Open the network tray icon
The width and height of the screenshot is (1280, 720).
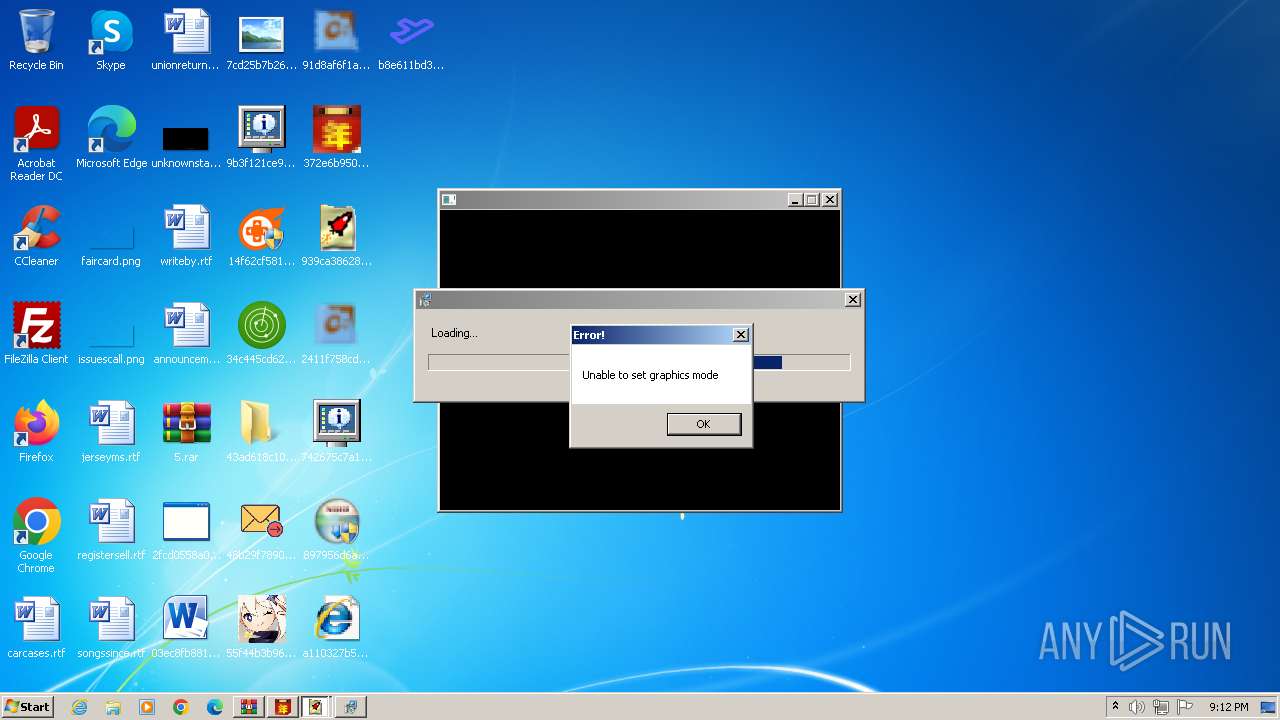coord(1161,707)
